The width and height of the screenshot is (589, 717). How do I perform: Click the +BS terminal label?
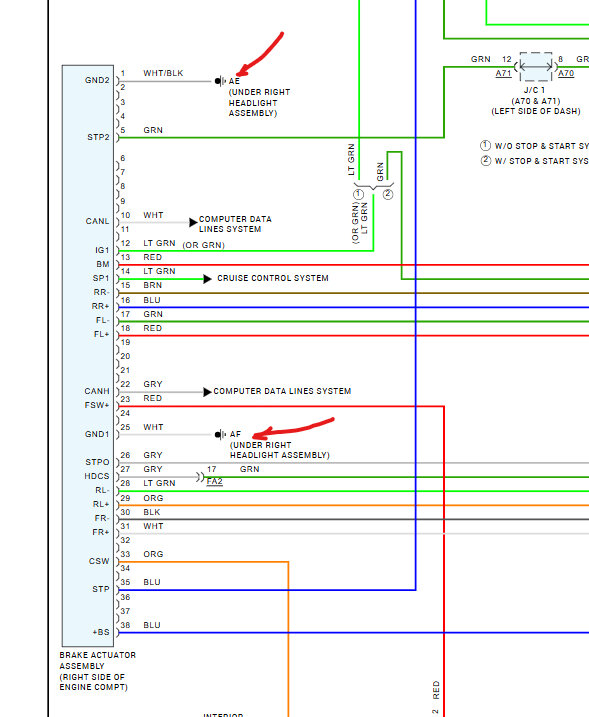101,632
